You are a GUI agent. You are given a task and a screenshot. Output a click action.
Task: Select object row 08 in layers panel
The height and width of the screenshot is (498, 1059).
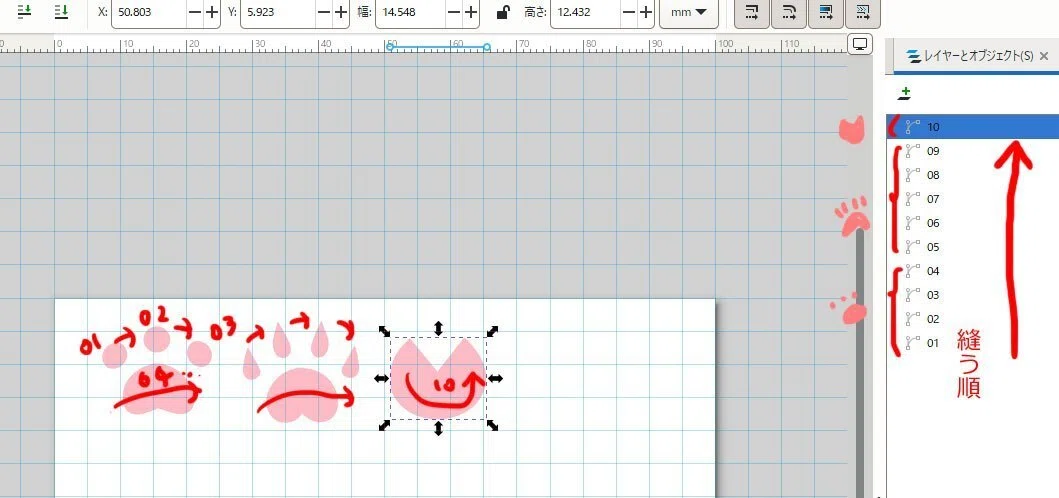[x=973, y=175]
